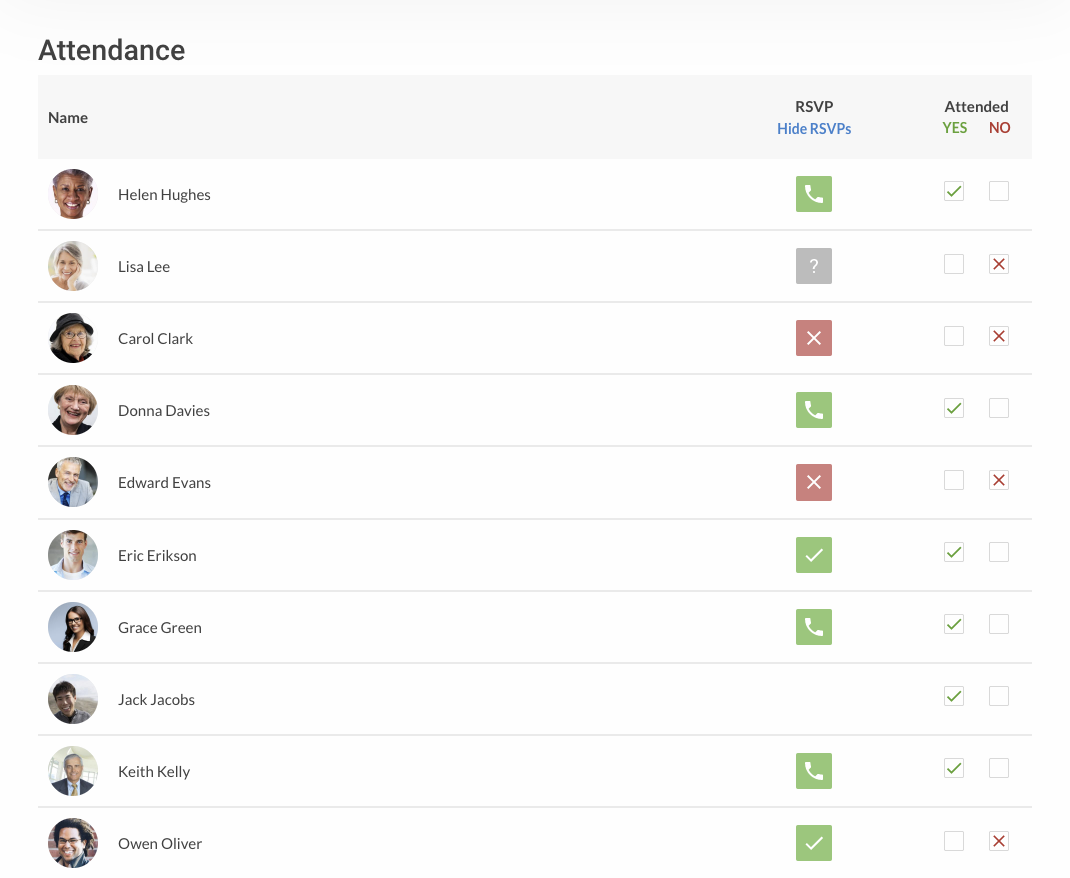This screenshot has width=1070, height=878.
Task: Uncheck Jack Jacobs's YES attendance box
Action: point(953,696)
